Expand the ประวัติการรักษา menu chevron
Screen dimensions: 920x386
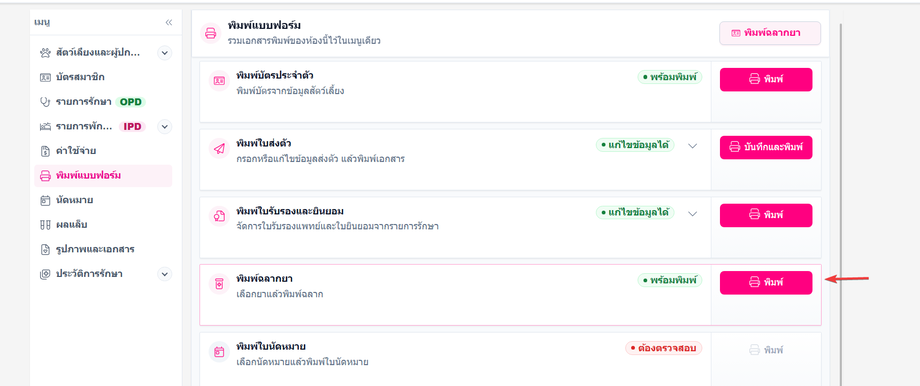165,274
